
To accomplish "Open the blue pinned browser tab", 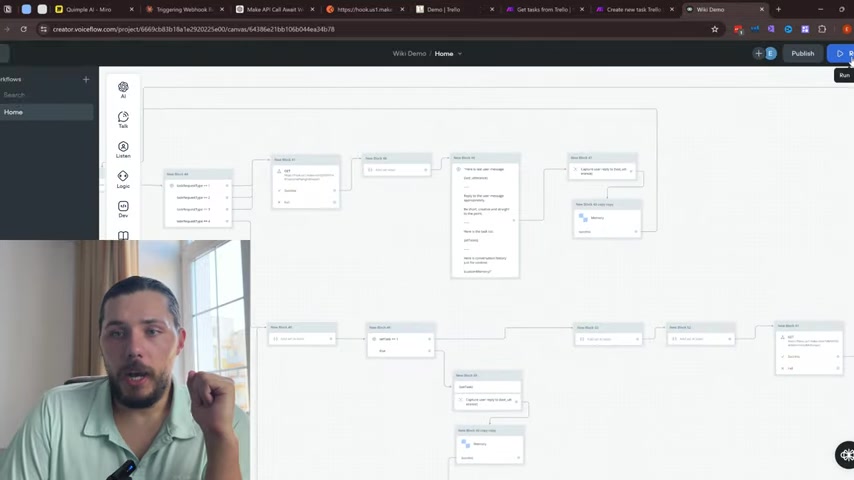I will pyautogui.click(x=26, y=9).
